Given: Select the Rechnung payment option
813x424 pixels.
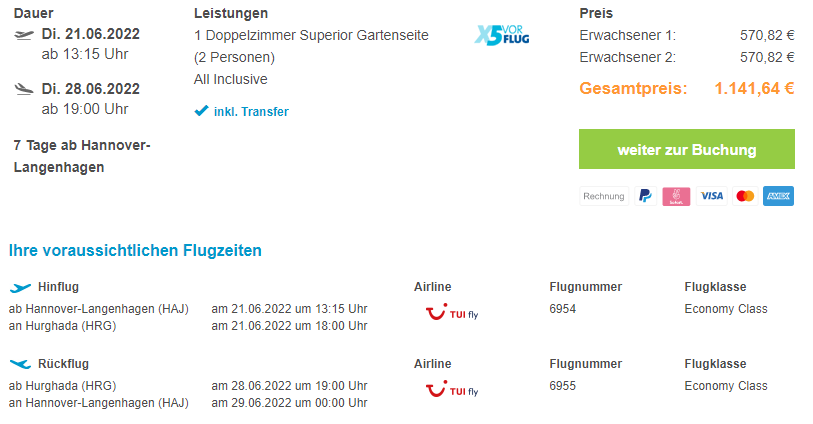Looking at the screenshot, I should [604, 196].
